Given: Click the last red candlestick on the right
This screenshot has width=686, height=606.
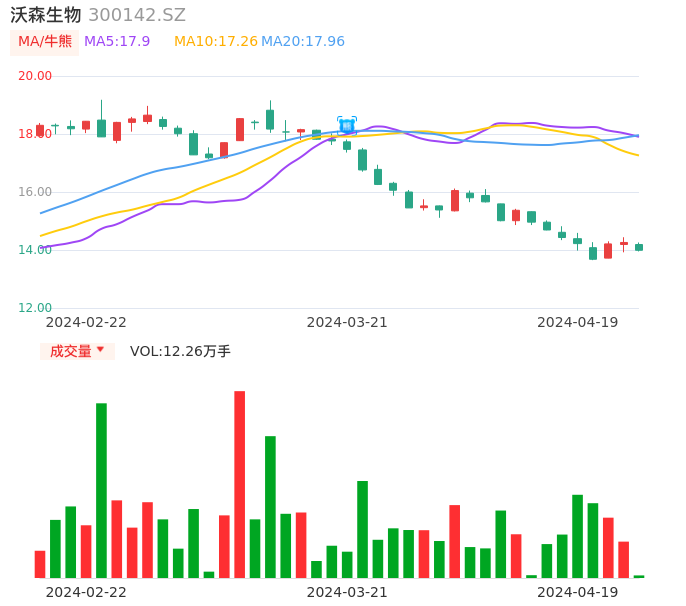Looking at the screenshot, I should pyautogui.click(x=624, y=243).
